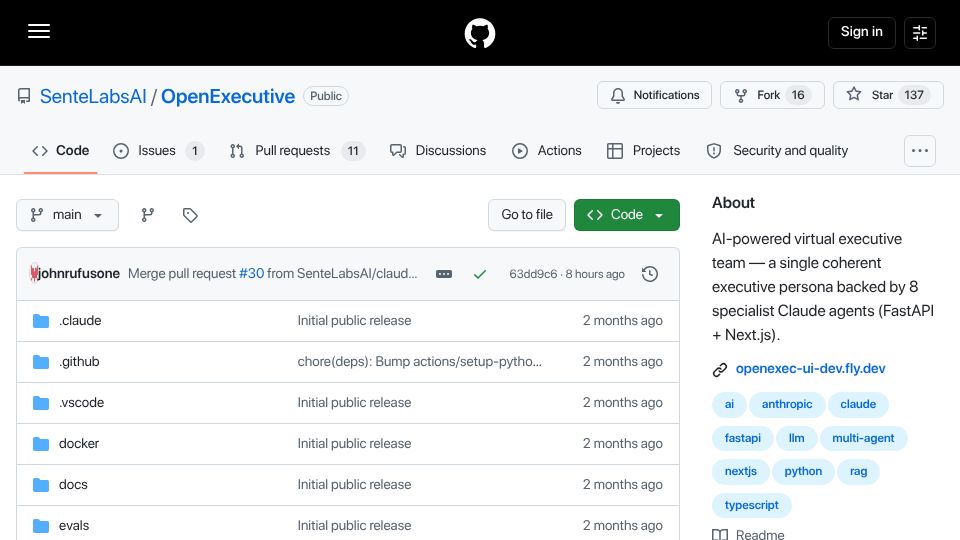This screenshot has width=960, height=540.
Task: Fork the repository
Action: 772,95
